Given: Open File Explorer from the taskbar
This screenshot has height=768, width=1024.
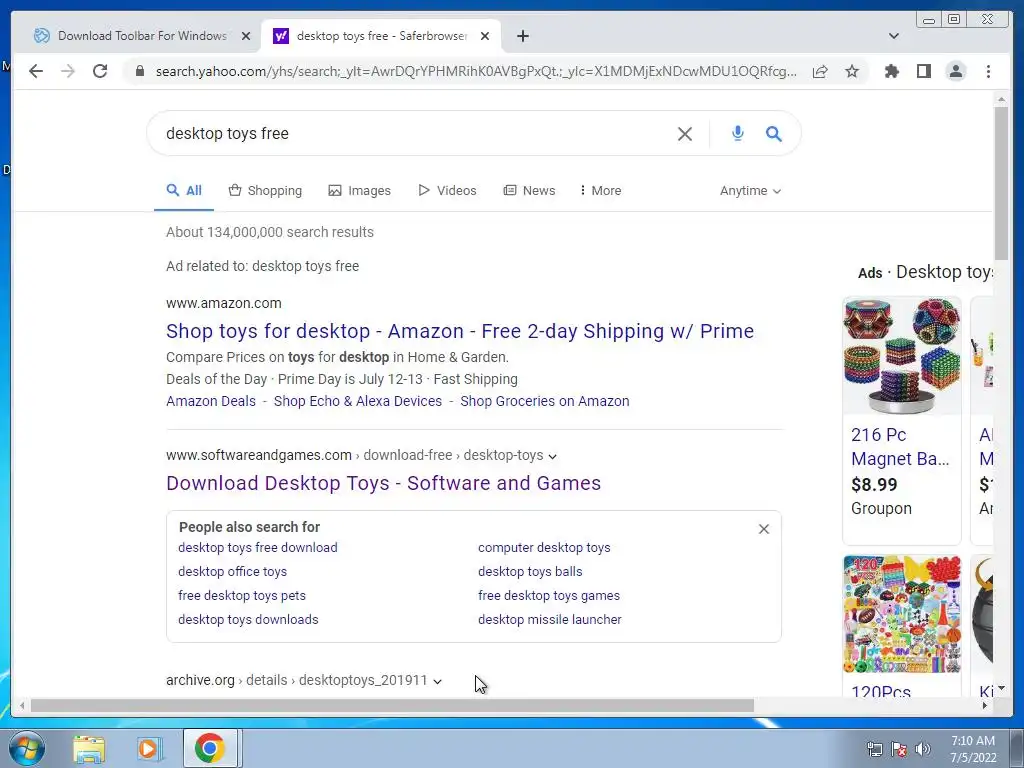Looking at the screenshot, I should tap(89, 748).
